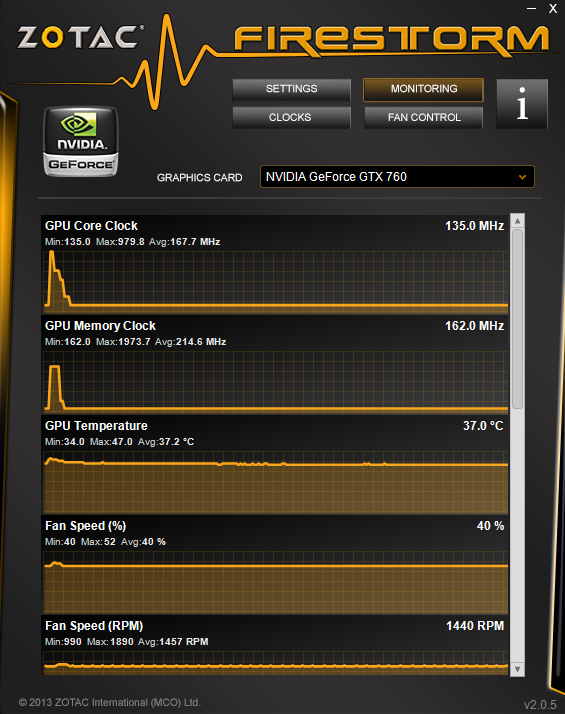Click the Fan Speed (RPM) title

click(x=94, y=626)
